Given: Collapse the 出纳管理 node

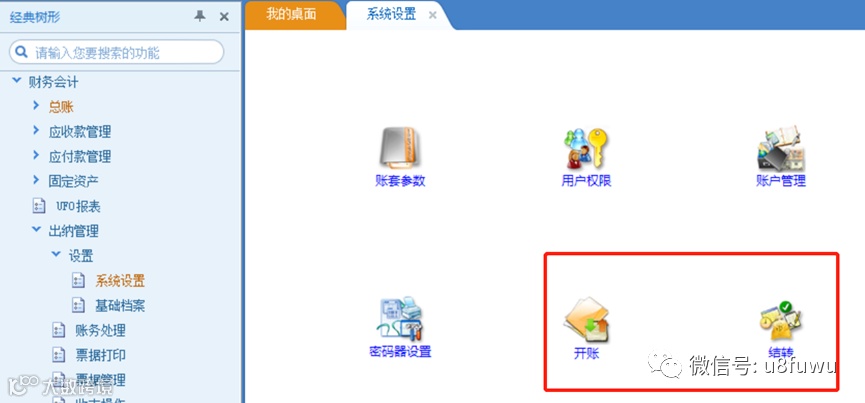Looking at the screenshot, I should pyautogui.click(x=36, y=229).
